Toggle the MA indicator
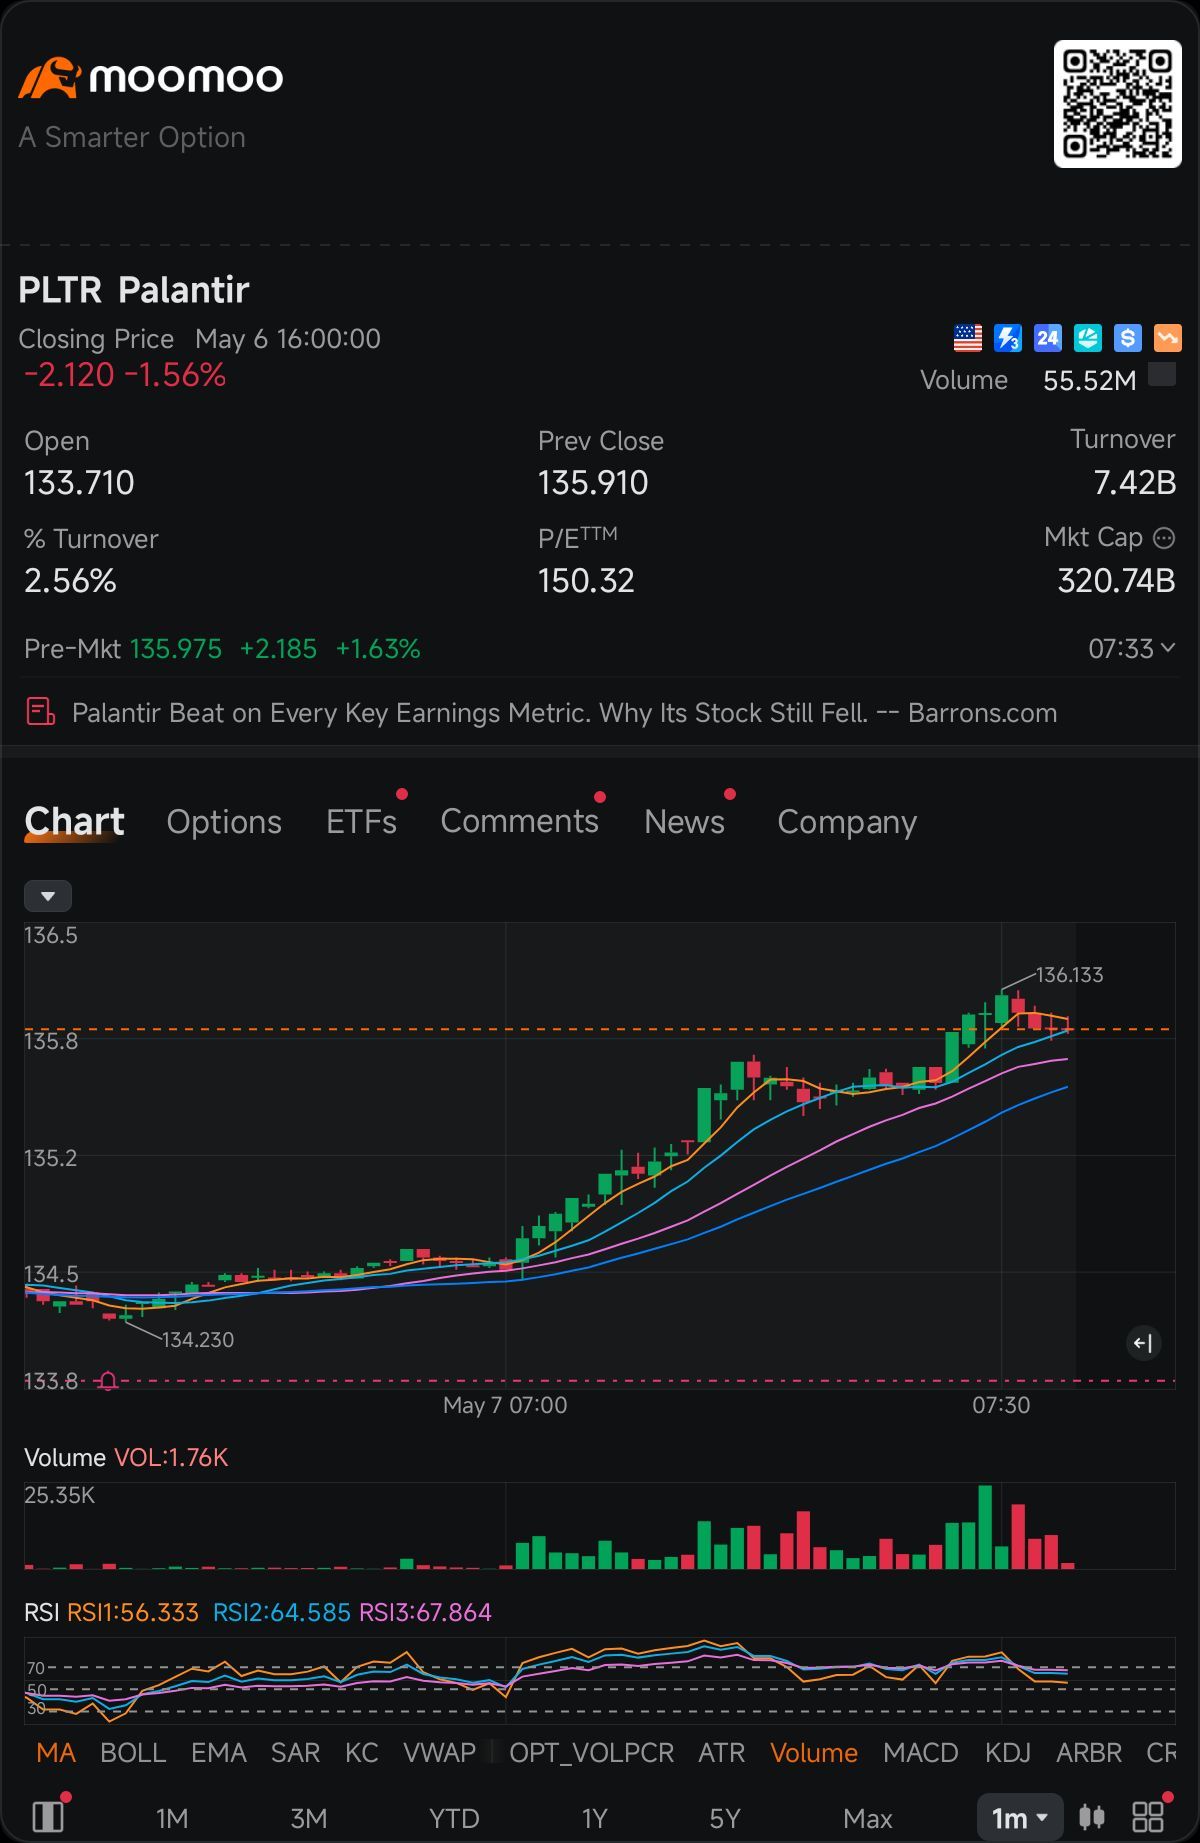 [56, 1753]
